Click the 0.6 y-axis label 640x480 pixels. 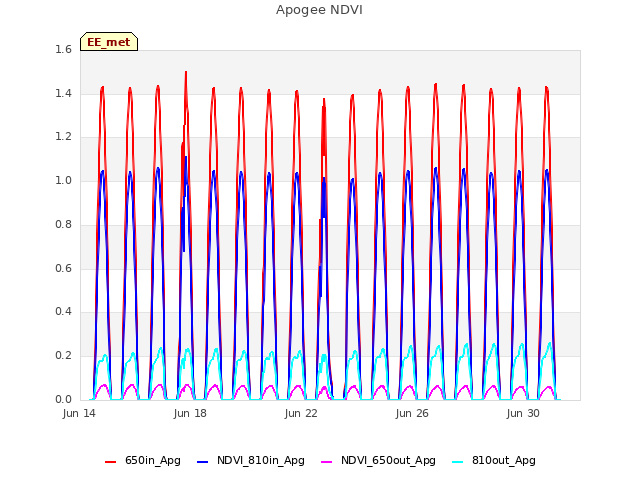click(x=63, y=268)
